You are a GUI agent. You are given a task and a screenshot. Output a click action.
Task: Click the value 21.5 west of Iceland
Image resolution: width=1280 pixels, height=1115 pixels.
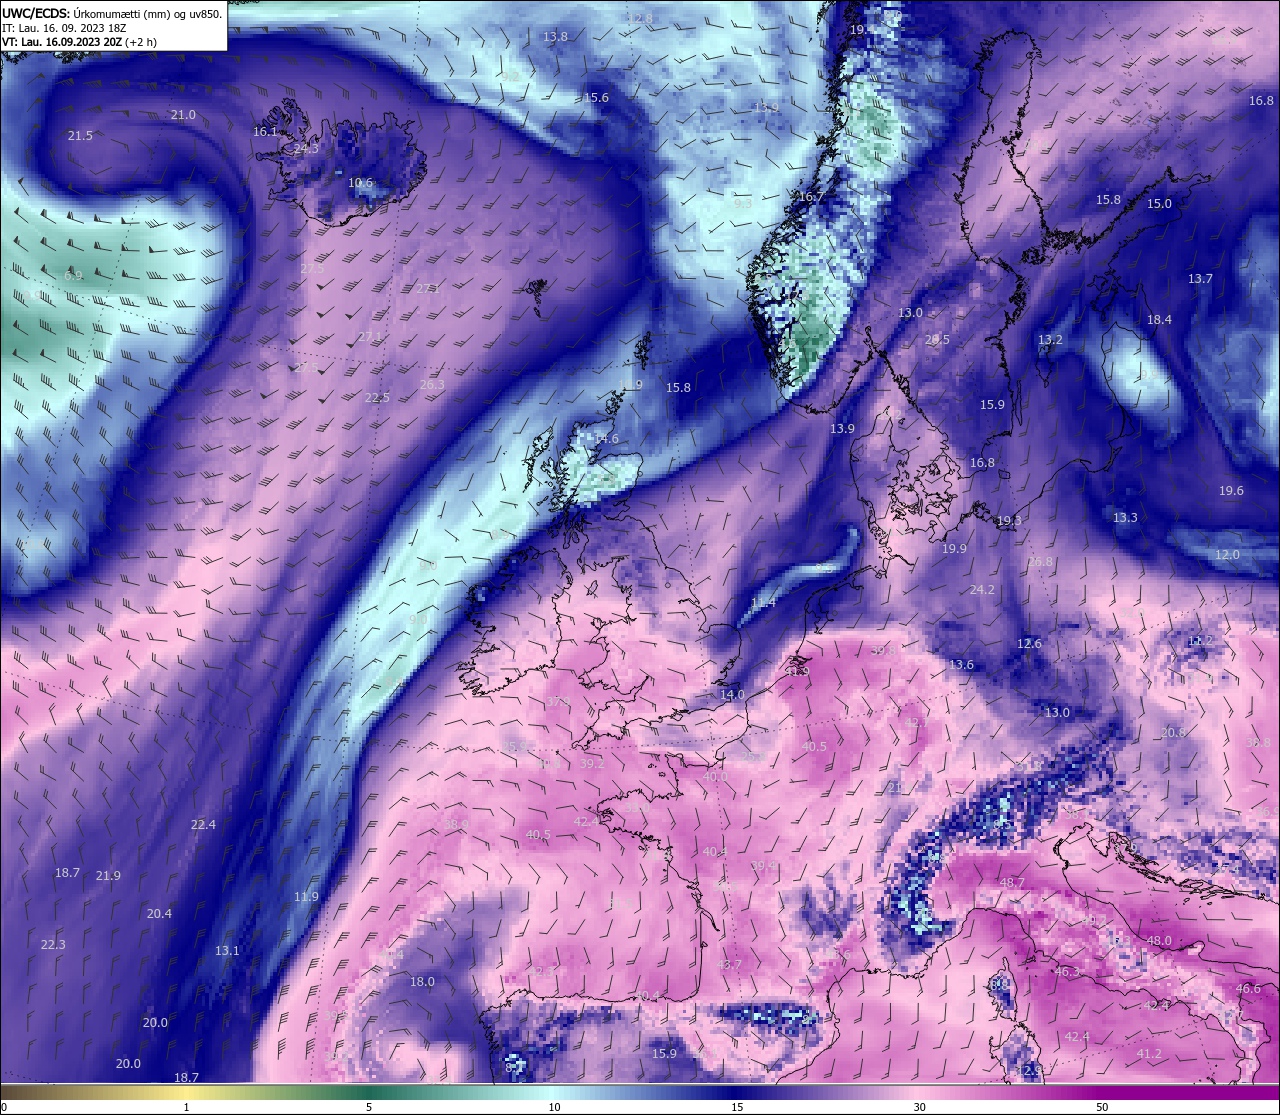click(x=80, y=136)
